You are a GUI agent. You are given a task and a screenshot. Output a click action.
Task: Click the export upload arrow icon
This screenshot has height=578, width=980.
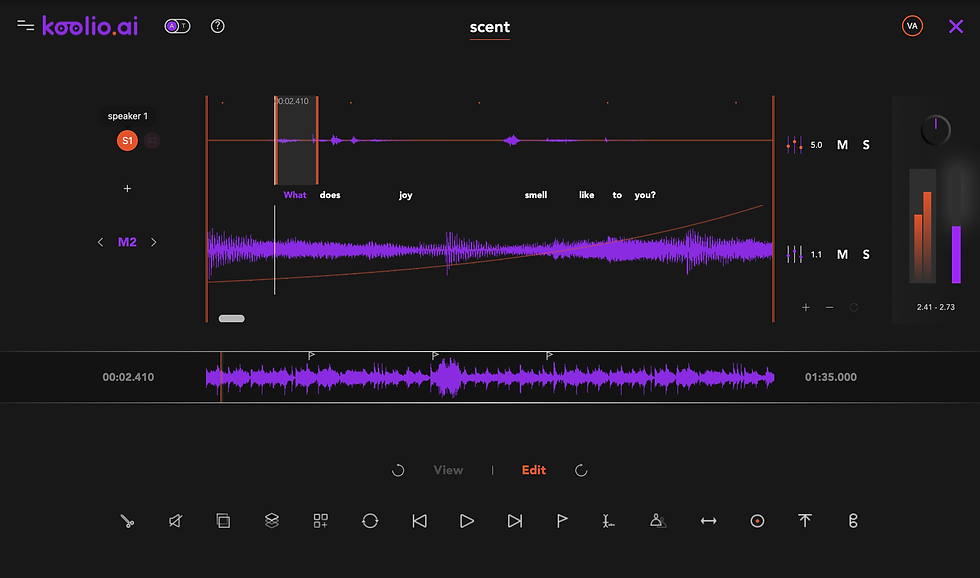tap(805, 520)
